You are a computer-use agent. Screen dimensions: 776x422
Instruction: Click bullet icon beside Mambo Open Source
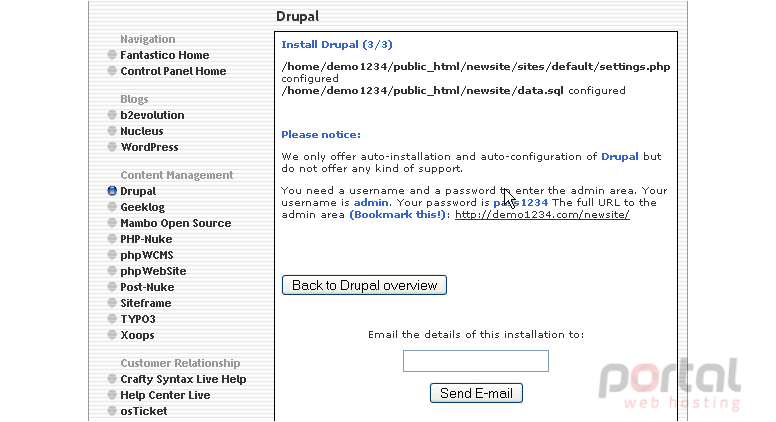[112, 223]
